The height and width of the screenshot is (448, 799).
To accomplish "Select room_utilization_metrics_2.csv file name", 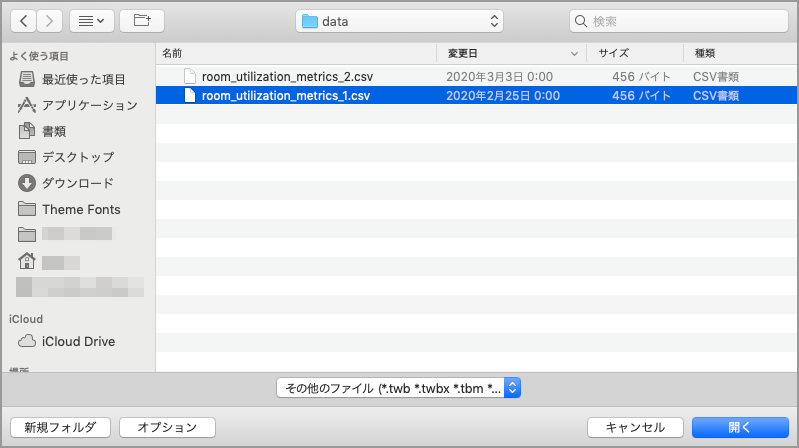I will click(287, 76).
